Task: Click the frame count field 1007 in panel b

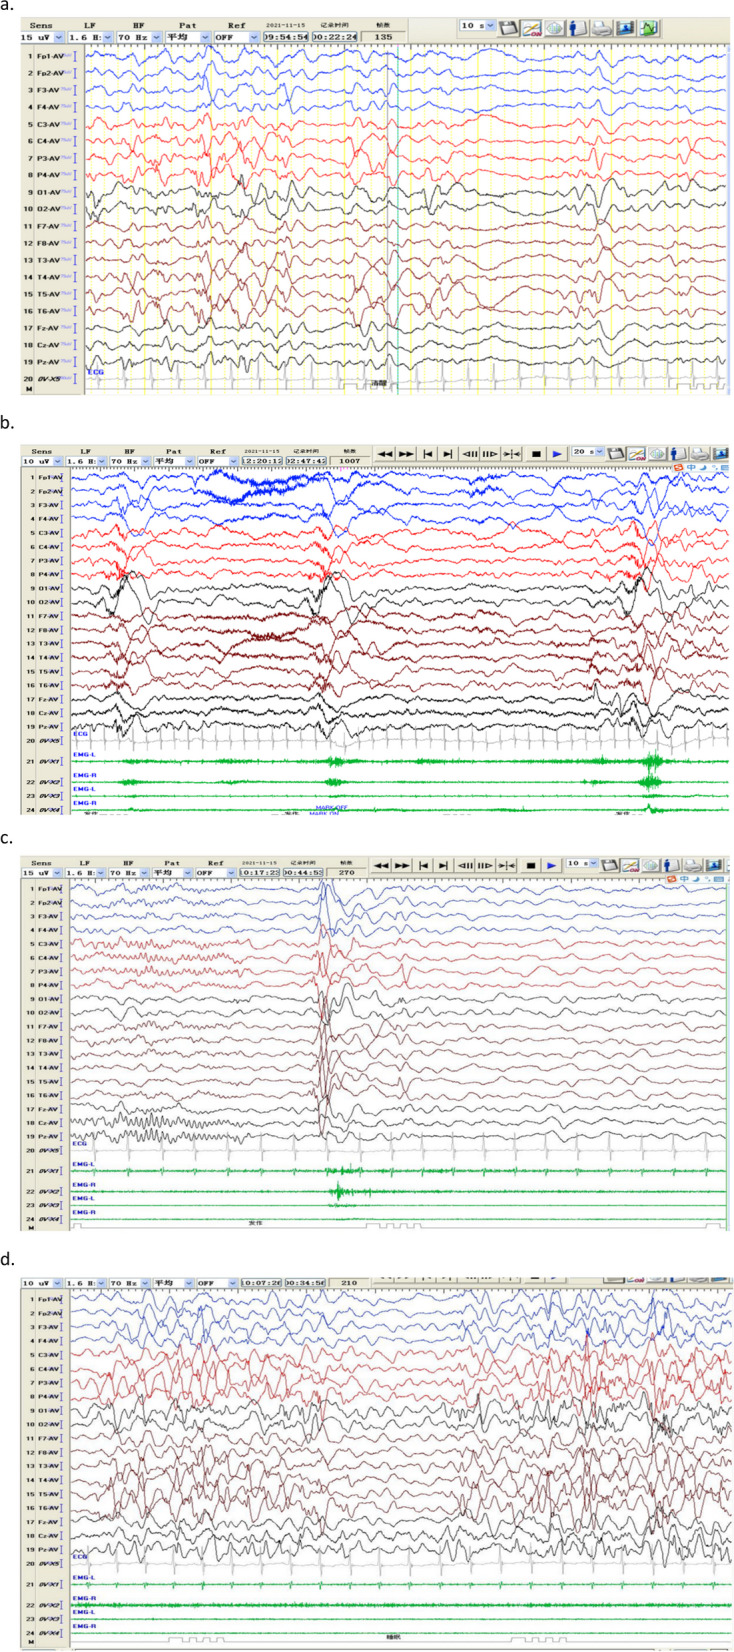Action: [349, 462]
